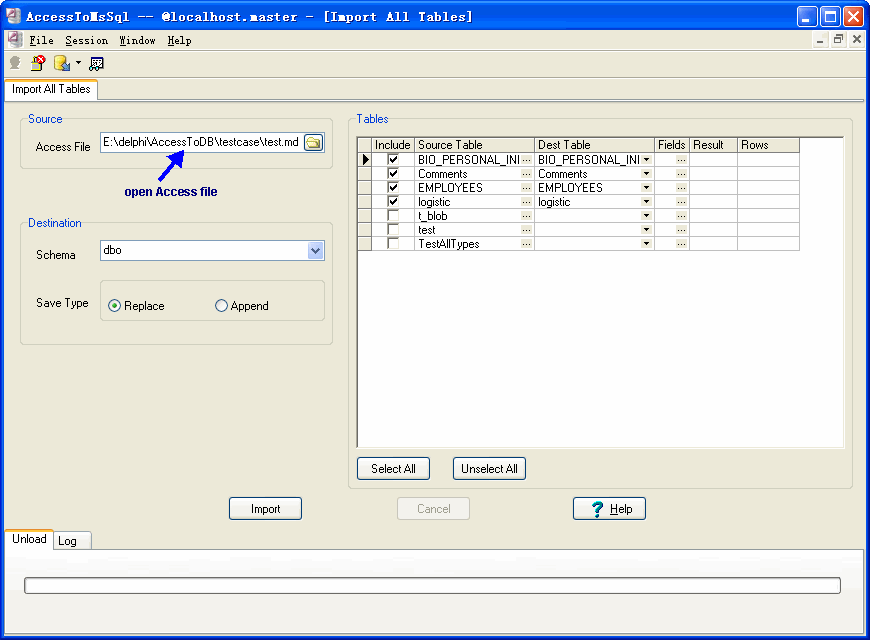Open Fields ellipsis for logistic row
Image resolution: width=870 pixels, height=640 pixels.
681,202
